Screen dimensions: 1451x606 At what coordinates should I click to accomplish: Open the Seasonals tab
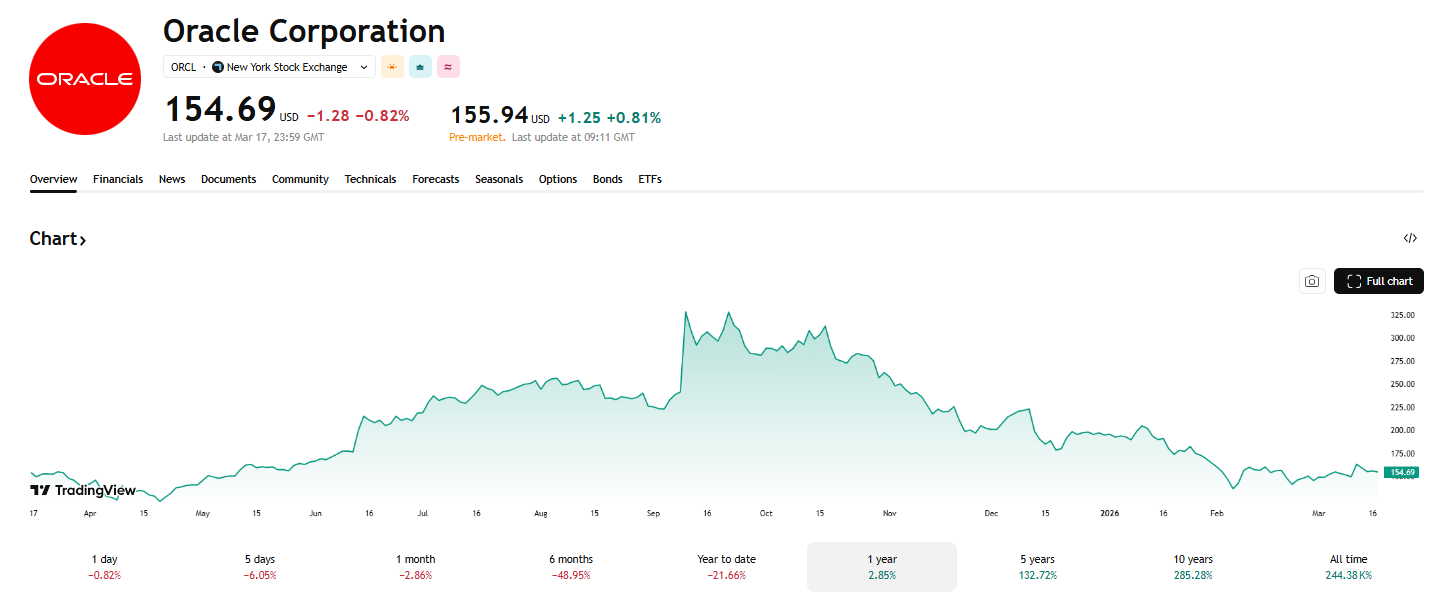499,180
